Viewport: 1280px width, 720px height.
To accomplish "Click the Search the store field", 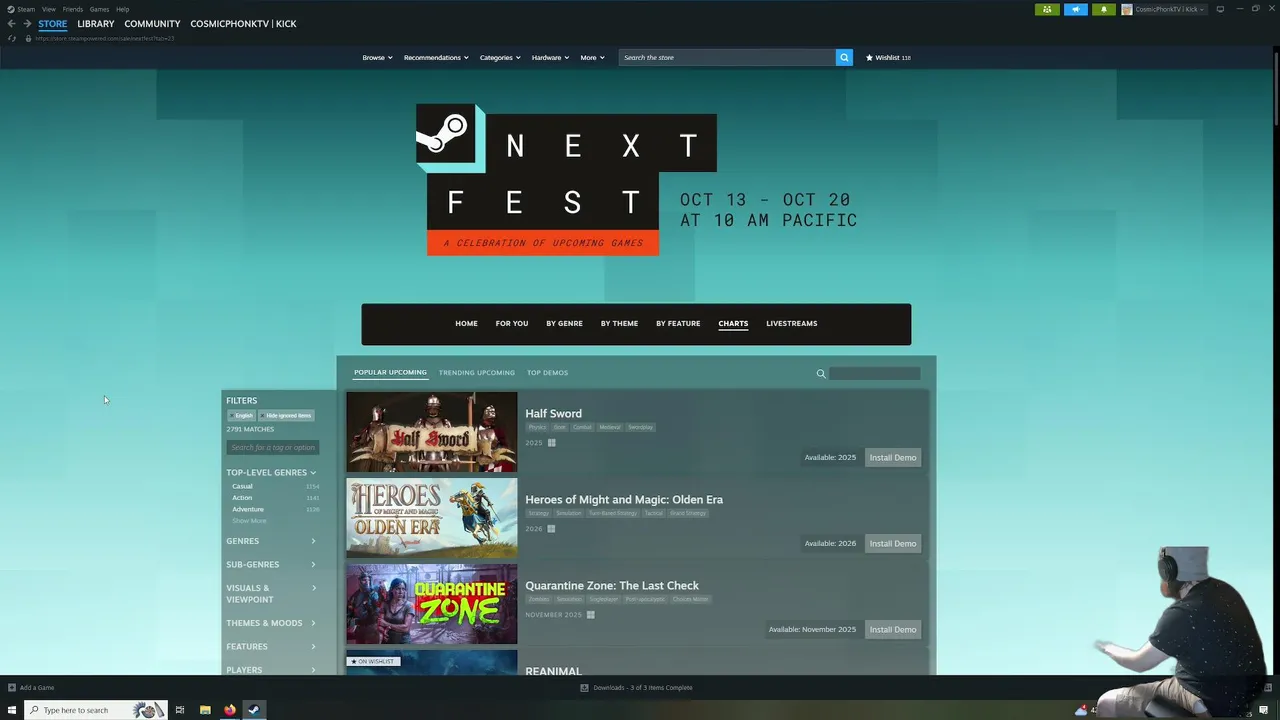I will (x=727, y=57).
